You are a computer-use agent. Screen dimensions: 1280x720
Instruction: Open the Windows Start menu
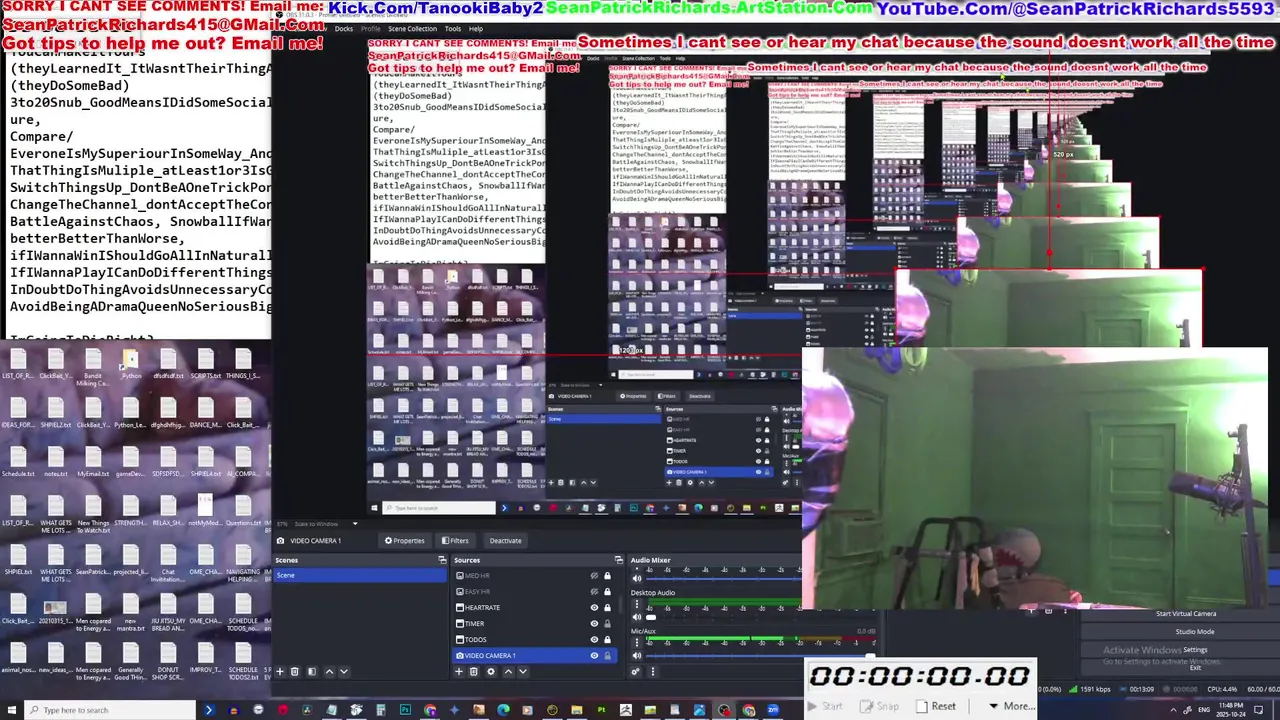coord(11,710)
